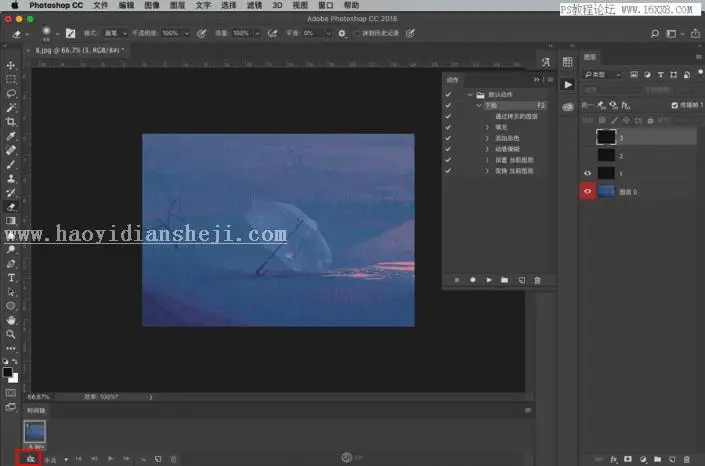
Task: Select the Ellipse shape tool
Action: pyautogui.click(x=11, y=306)
